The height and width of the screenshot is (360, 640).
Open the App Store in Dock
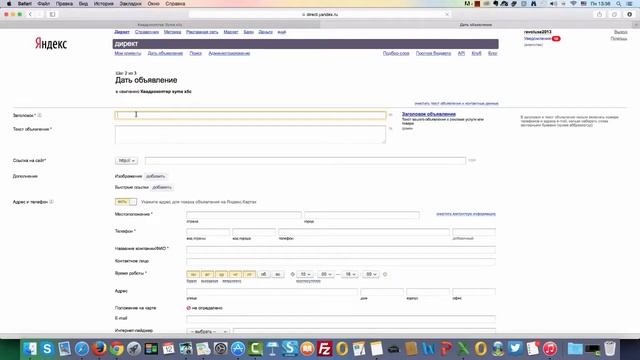coord(238,349)
